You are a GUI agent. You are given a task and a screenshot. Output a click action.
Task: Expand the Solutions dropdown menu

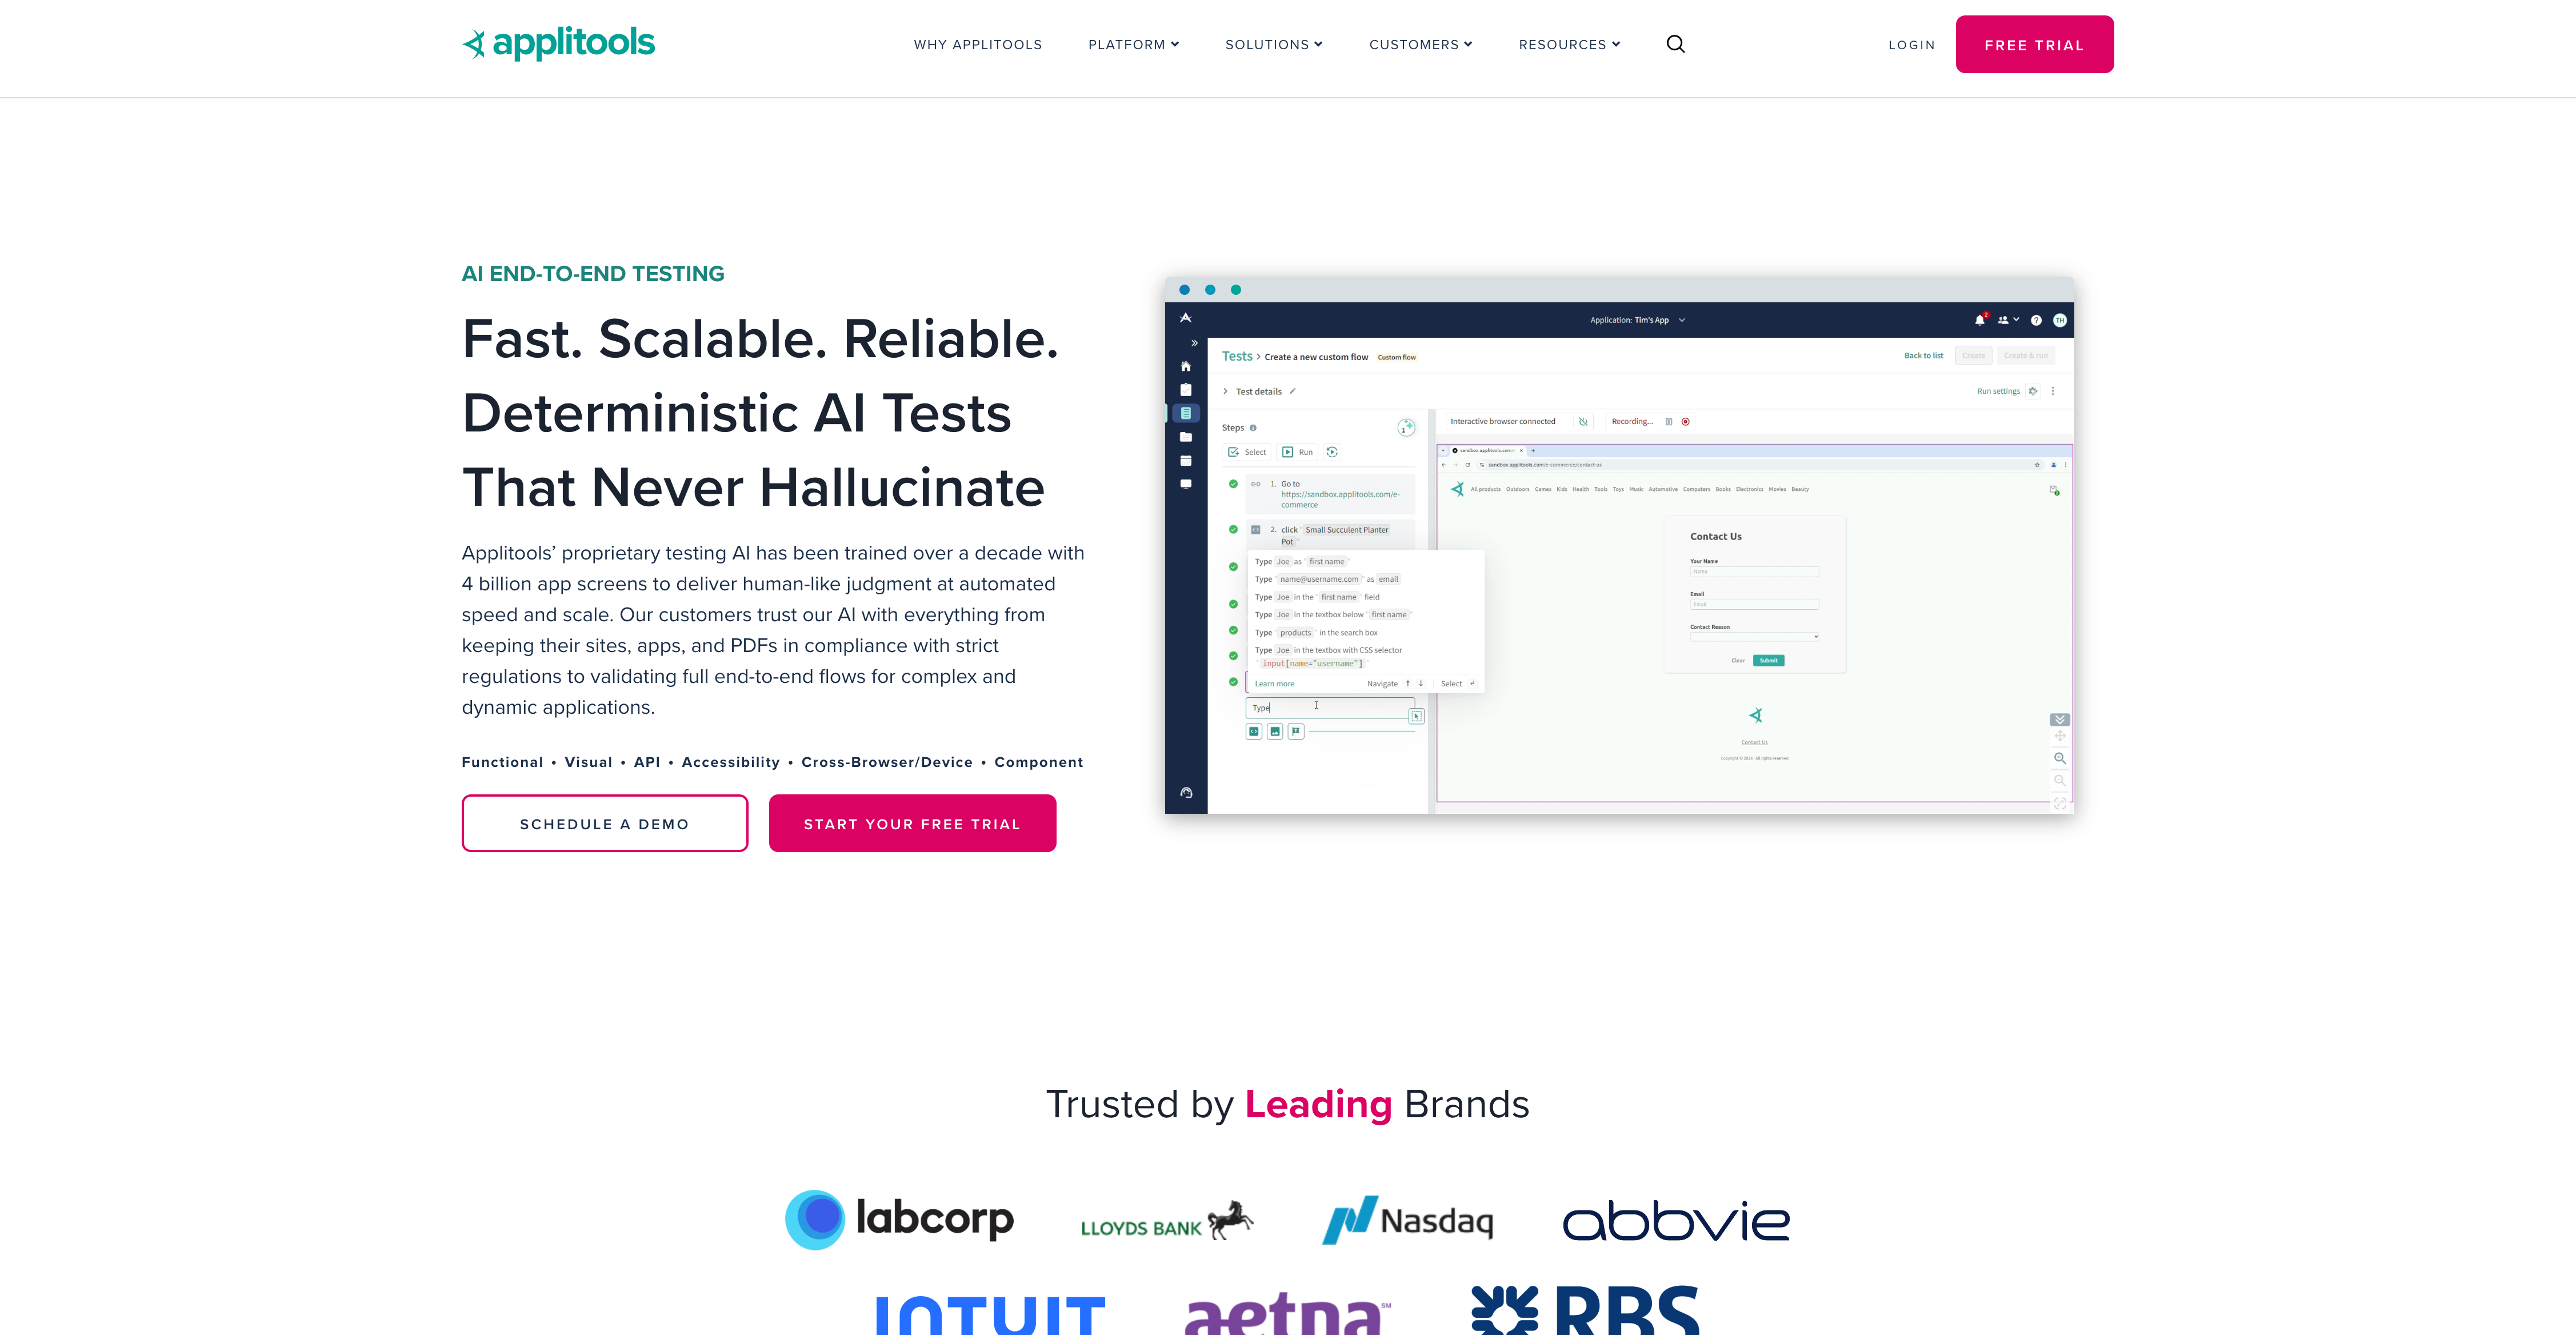coord(1273,45)
